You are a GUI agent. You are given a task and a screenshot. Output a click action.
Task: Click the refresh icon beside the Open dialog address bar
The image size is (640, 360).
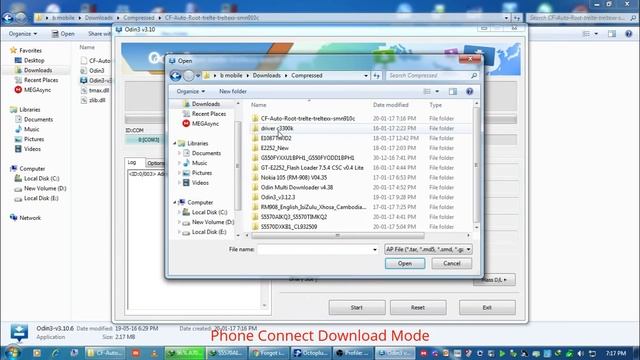point(376,76)
